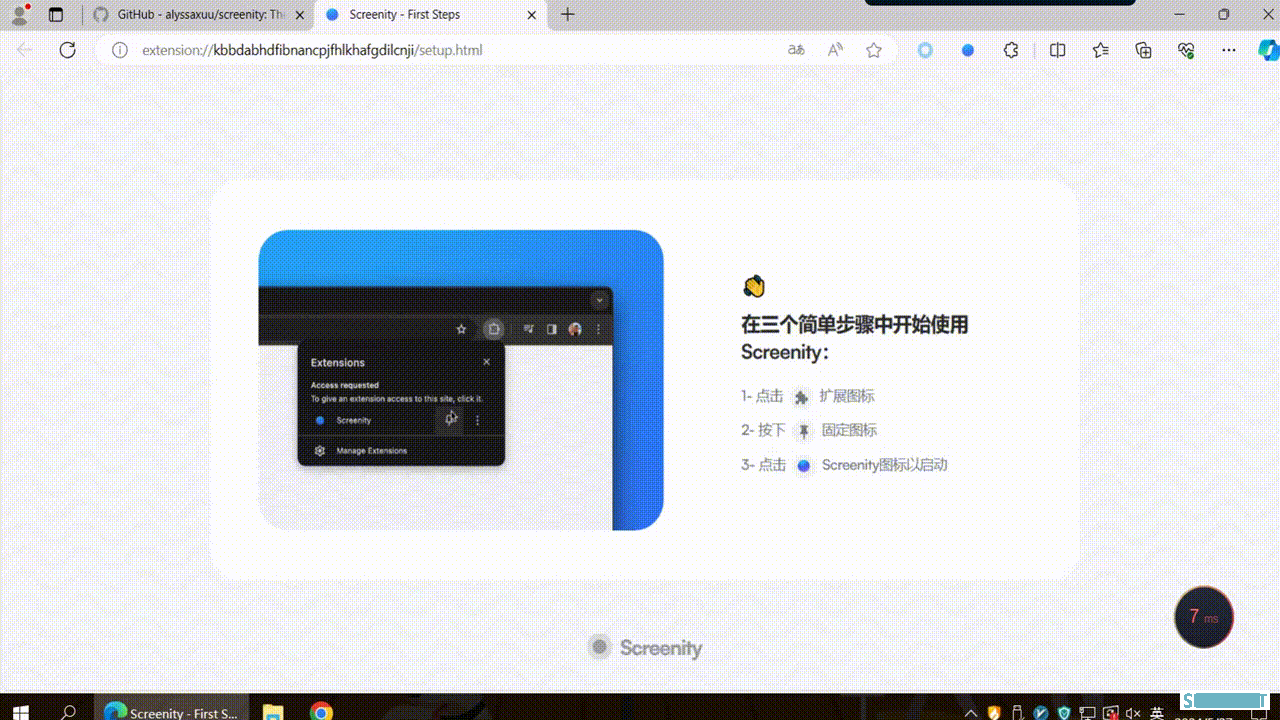1280x720 pixels.
Task: Open the Extensions puzzle icon
Action: (1011, 50)
